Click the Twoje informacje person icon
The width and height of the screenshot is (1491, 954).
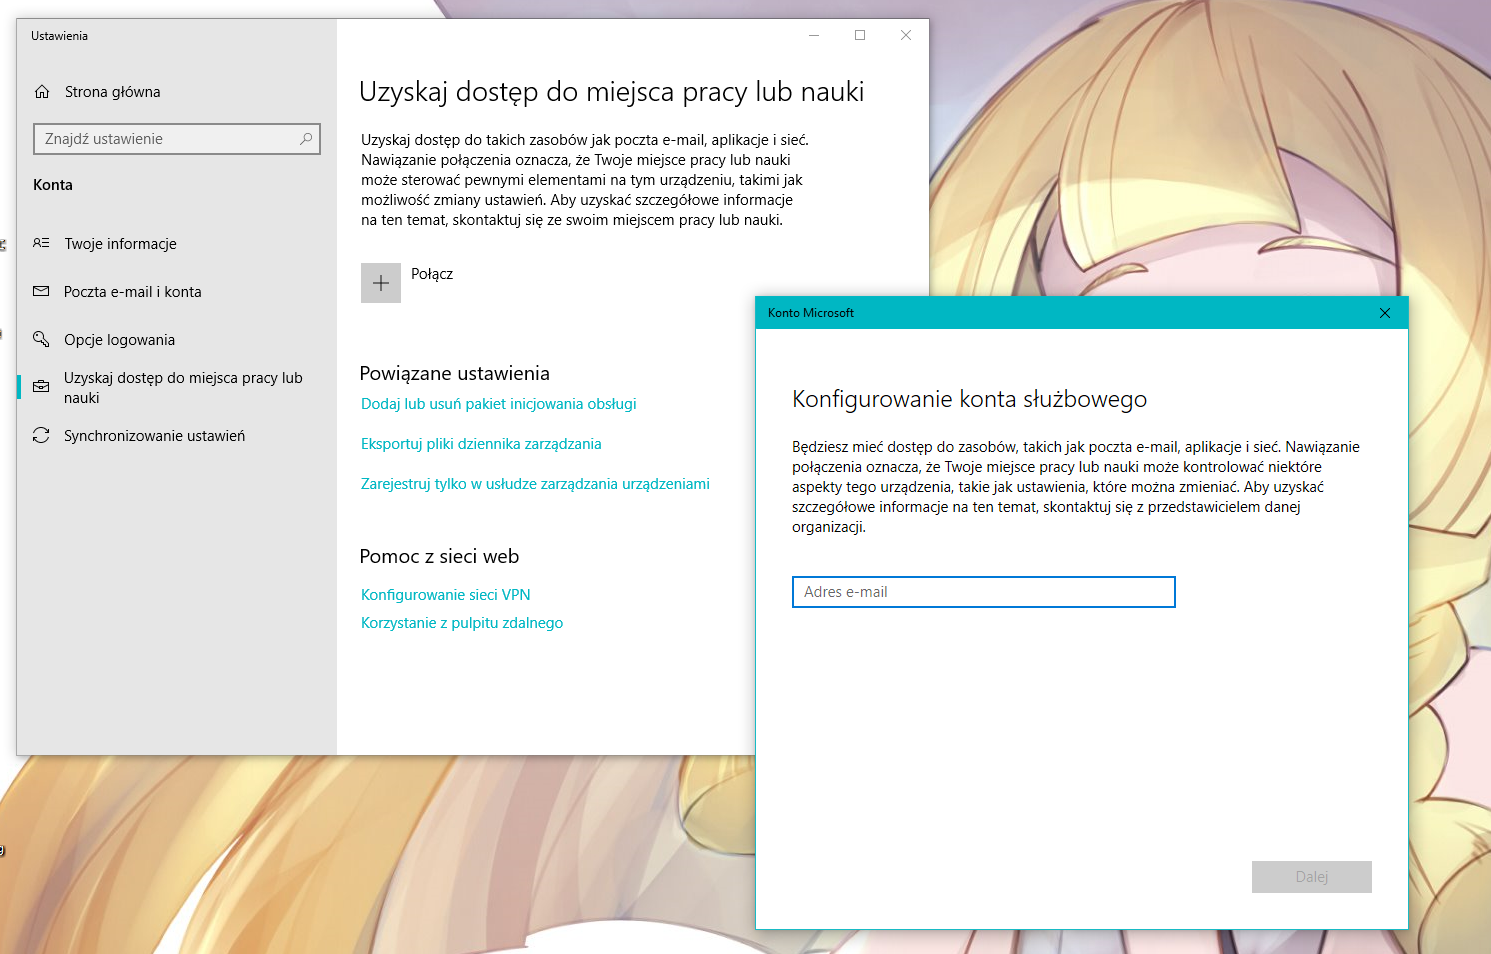click(41, 243)
